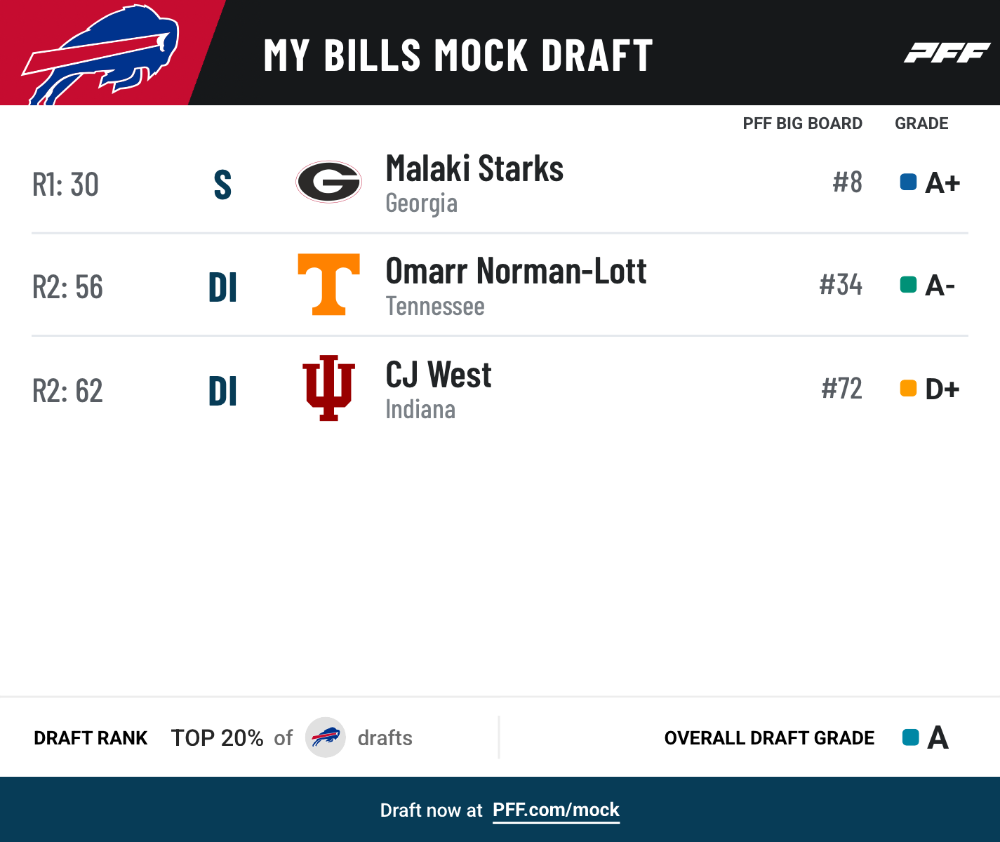This screenshot has height=842, width=1000.
Task: Click the teal overall draft grade swatch
Action: (911, 737)
